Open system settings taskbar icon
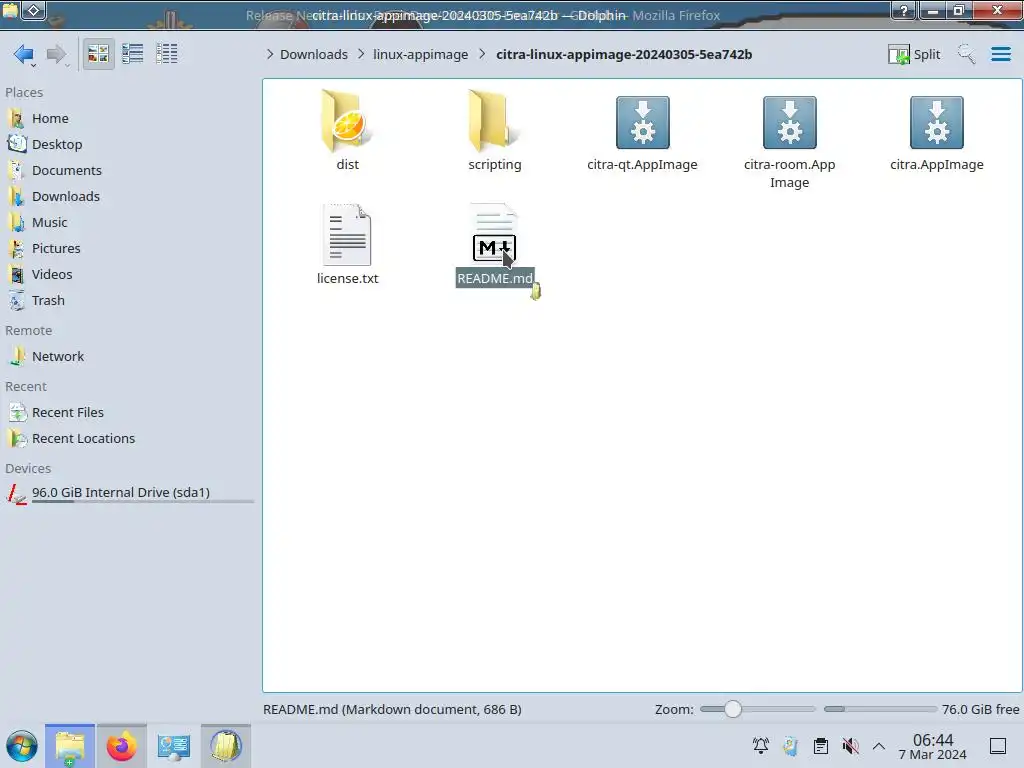This screenshot has height=768, width=1024. 174,746
